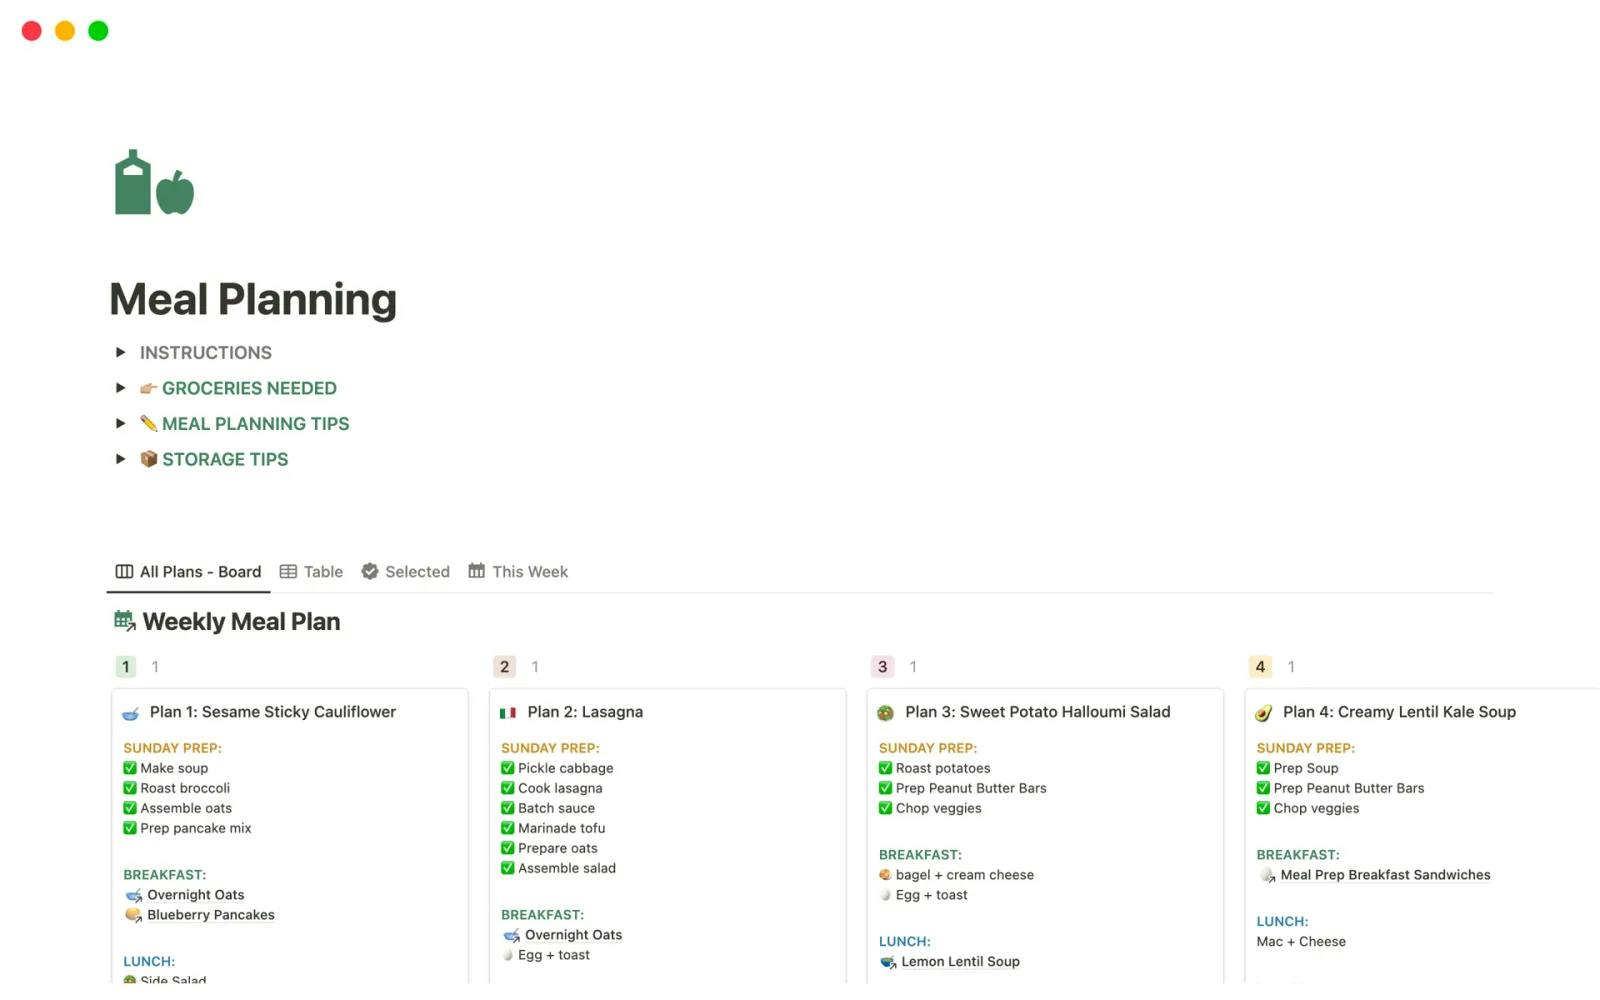Viewport: 1600px width, 1000px height.
Task: Click the pencil icon by Meal Planning Tips
Action: (x=149, y=424)
